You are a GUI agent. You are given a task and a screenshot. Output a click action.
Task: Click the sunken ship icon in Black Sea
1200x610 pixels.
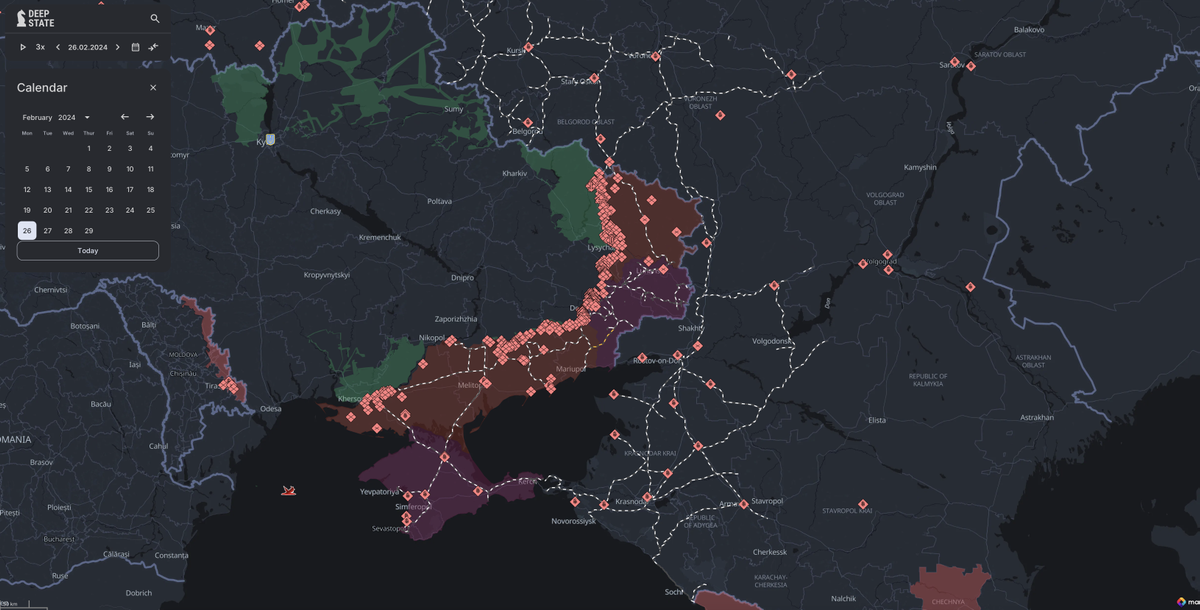[x=288, y=490]
